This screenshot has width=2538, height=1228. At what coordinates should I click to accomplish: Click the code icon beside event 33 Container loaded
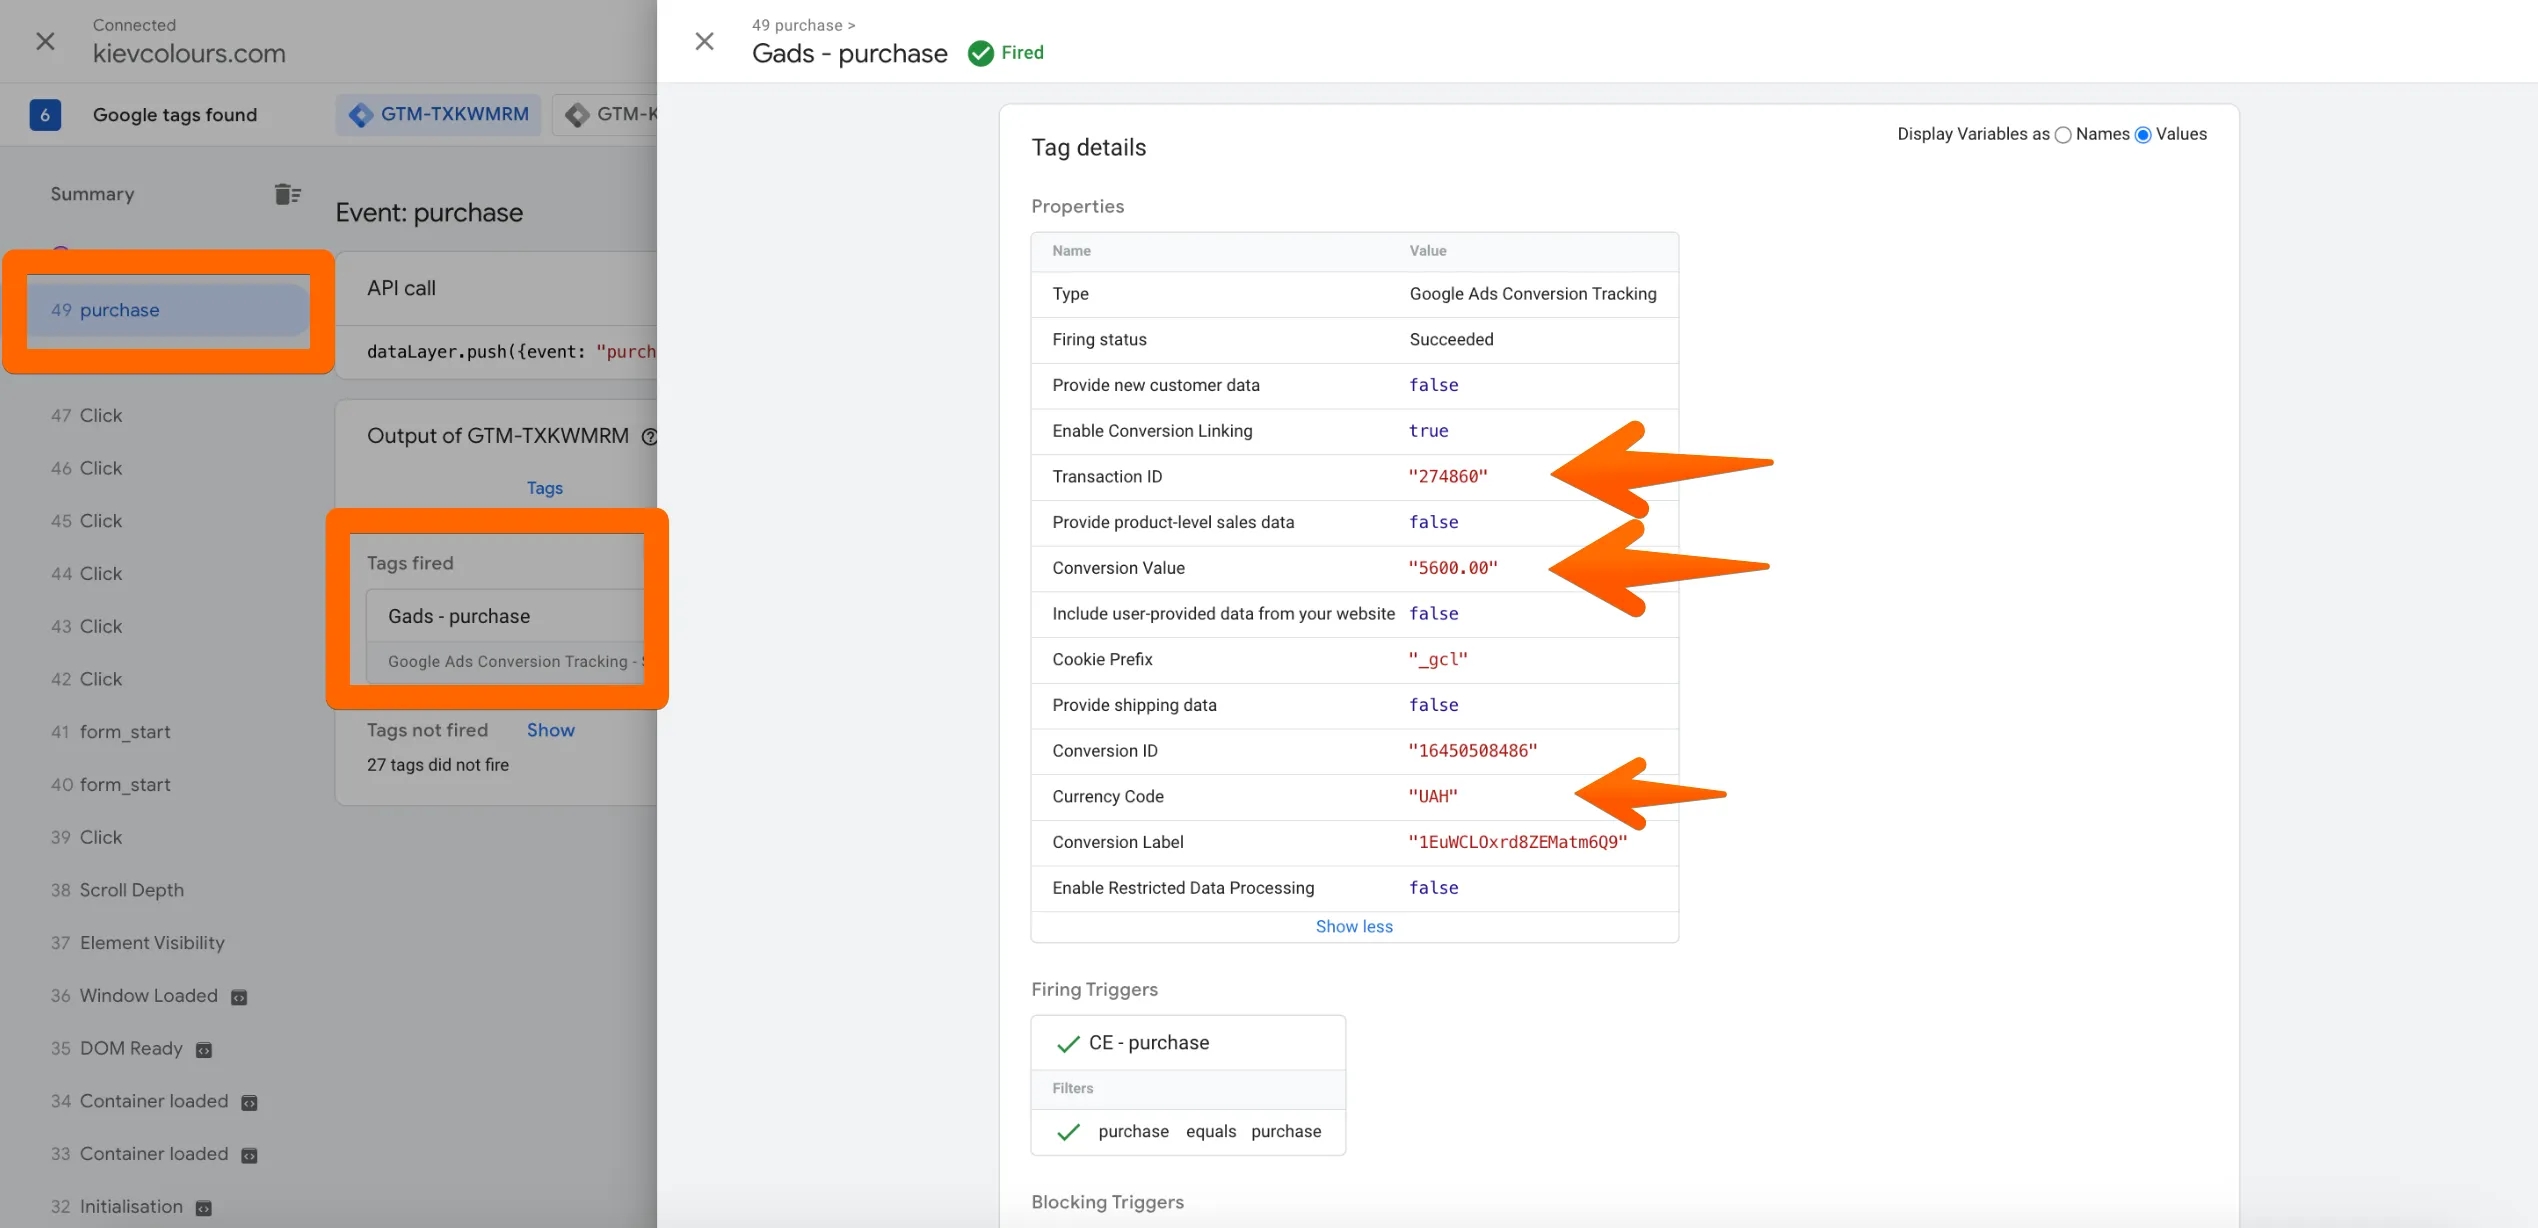click(x=250, y=1155)
